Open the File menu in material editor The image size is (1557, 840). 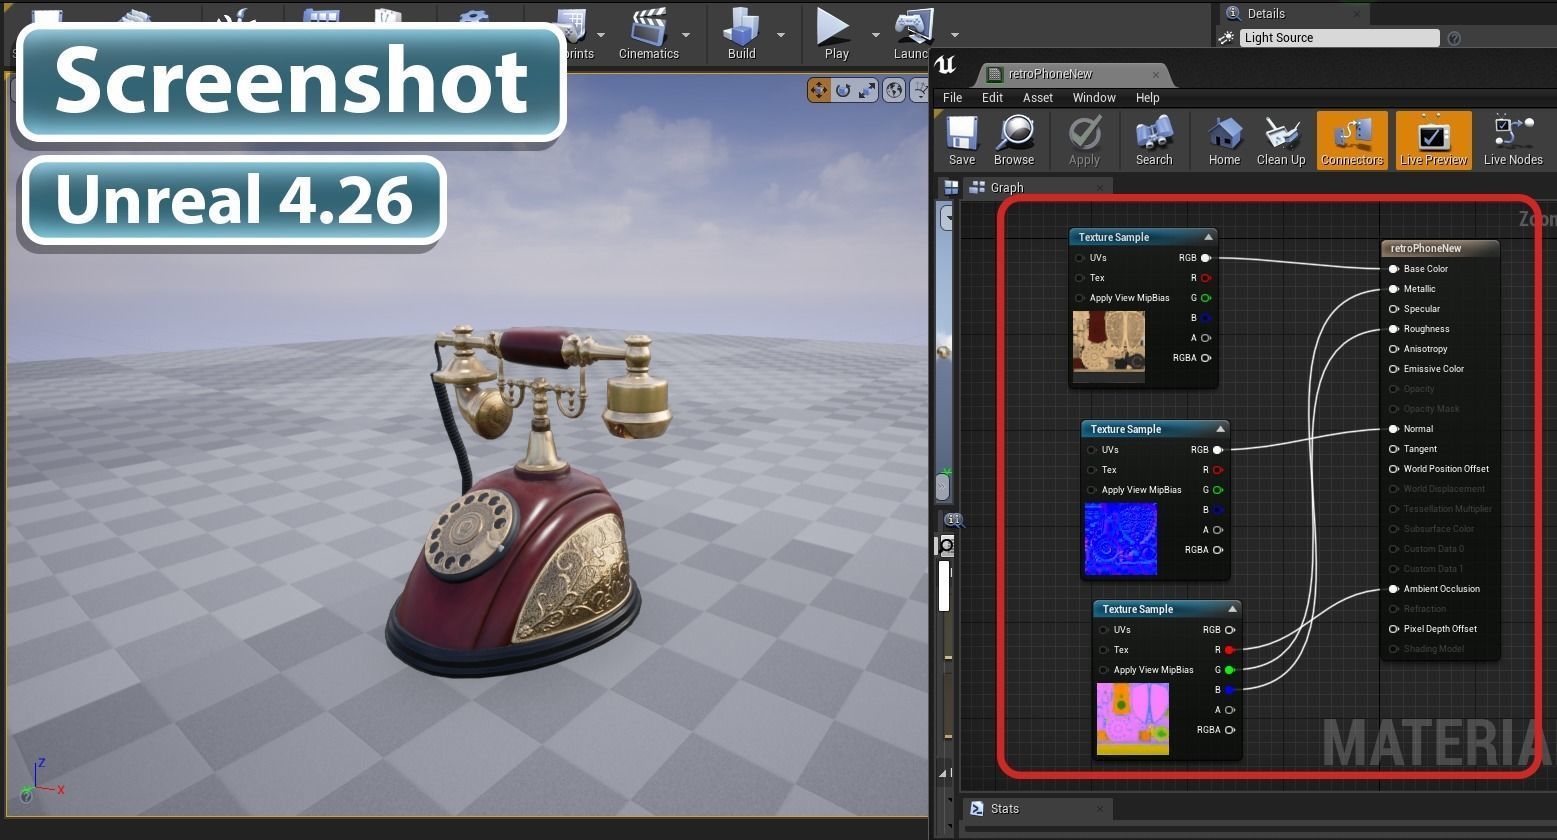(x=952, y=98)
